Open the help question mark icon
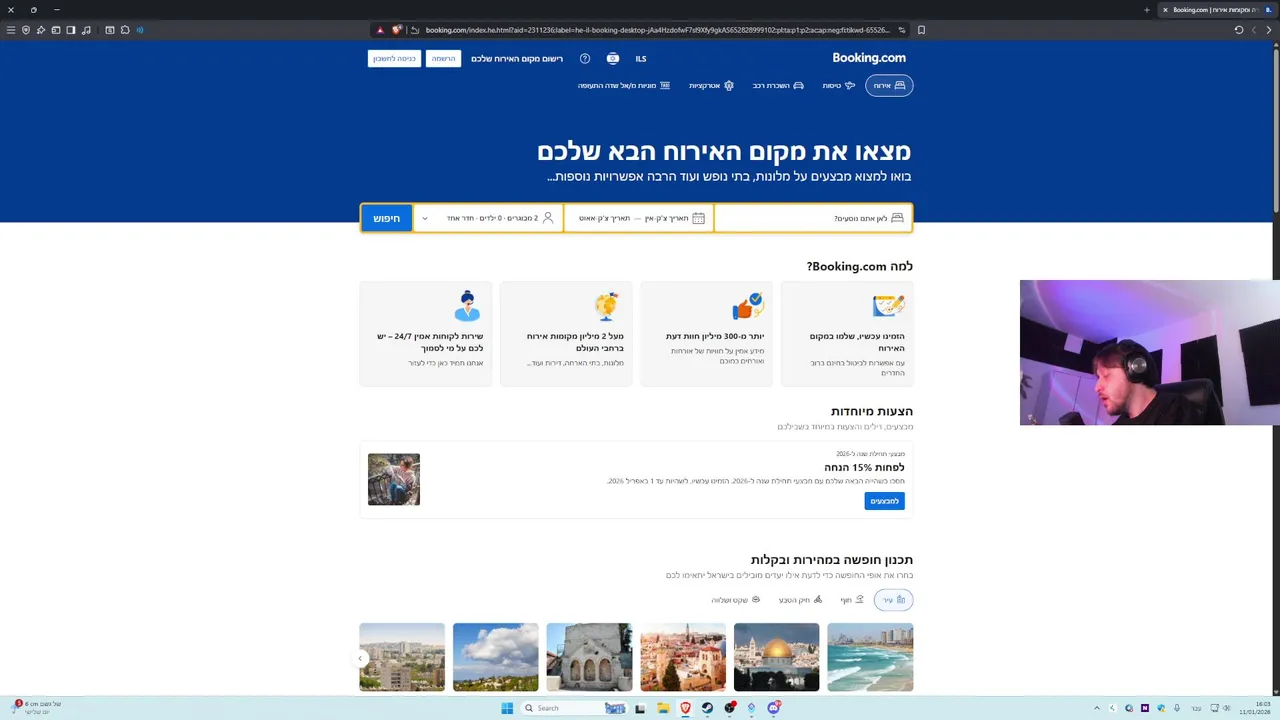 [585, 59]
